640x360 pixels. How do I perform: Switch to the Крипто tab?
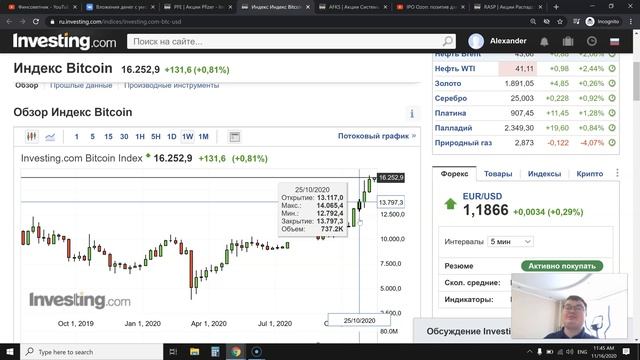[590, 173]
